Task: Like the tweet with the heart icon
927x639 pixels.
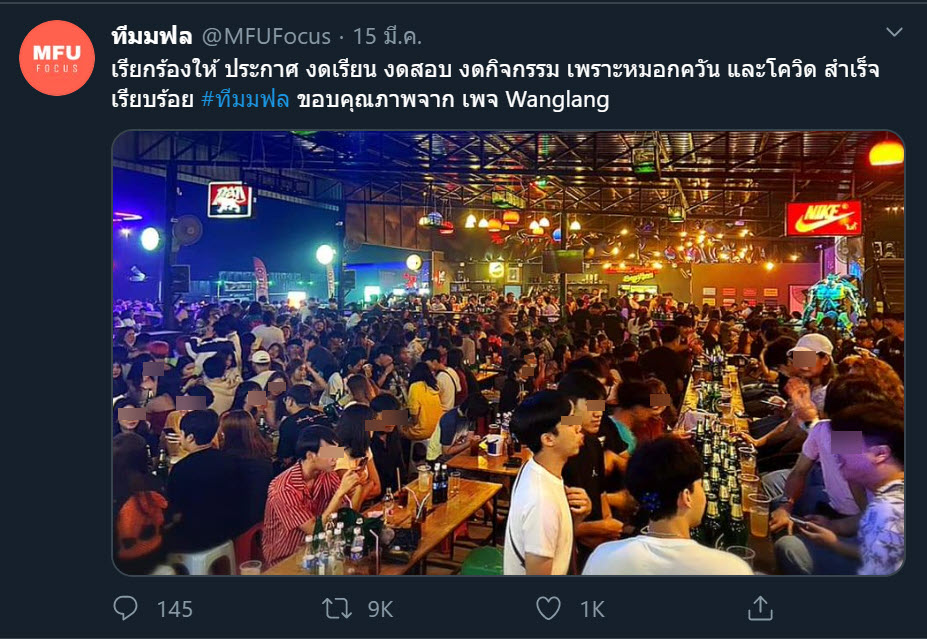Action: [548, 608]
